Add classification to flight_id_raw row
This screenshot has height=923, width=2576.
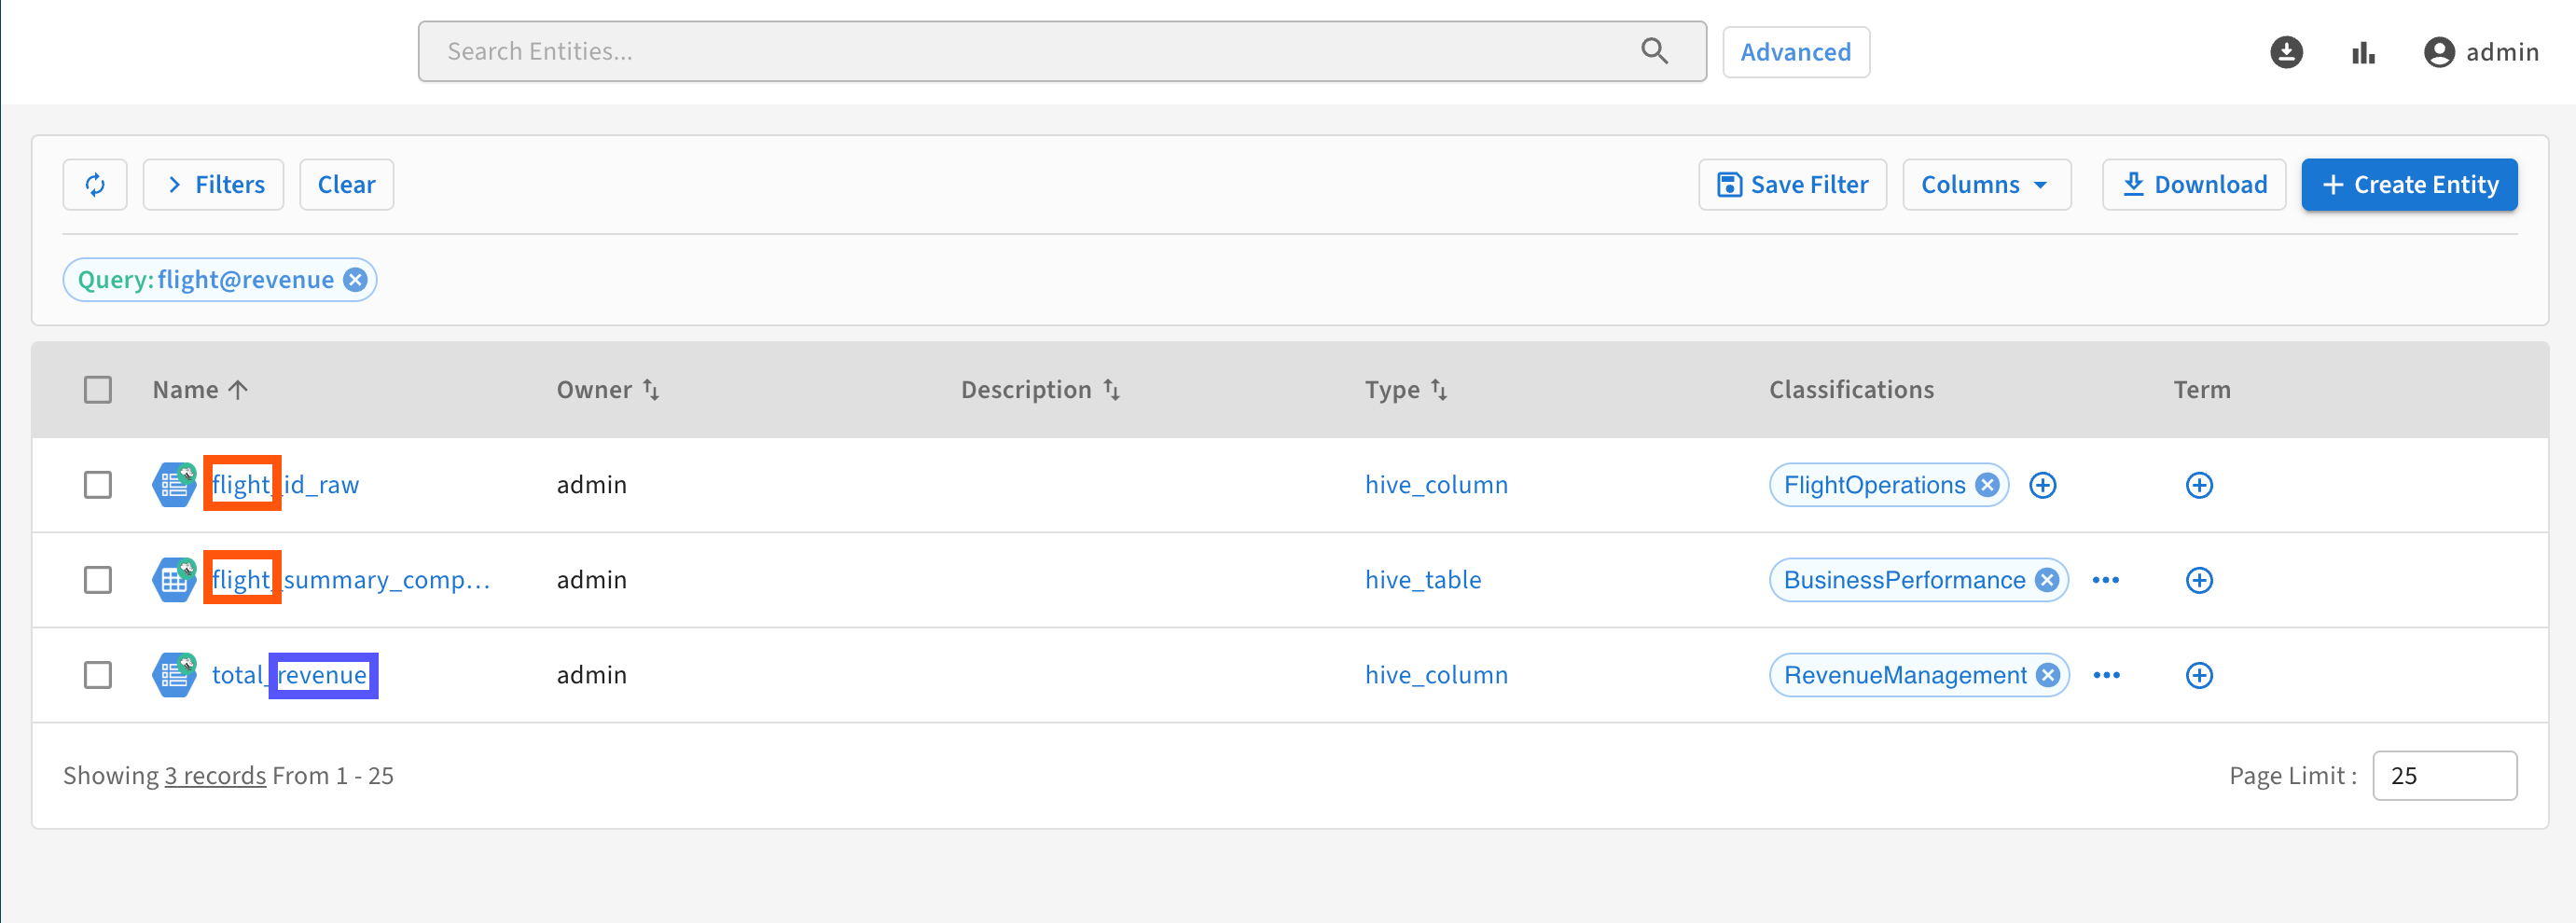[2042, 485]
